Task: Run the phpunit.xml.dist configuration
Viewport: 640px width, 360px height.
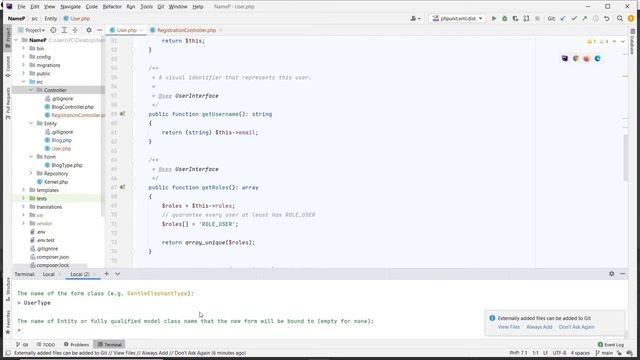Action: click(494, 18)
